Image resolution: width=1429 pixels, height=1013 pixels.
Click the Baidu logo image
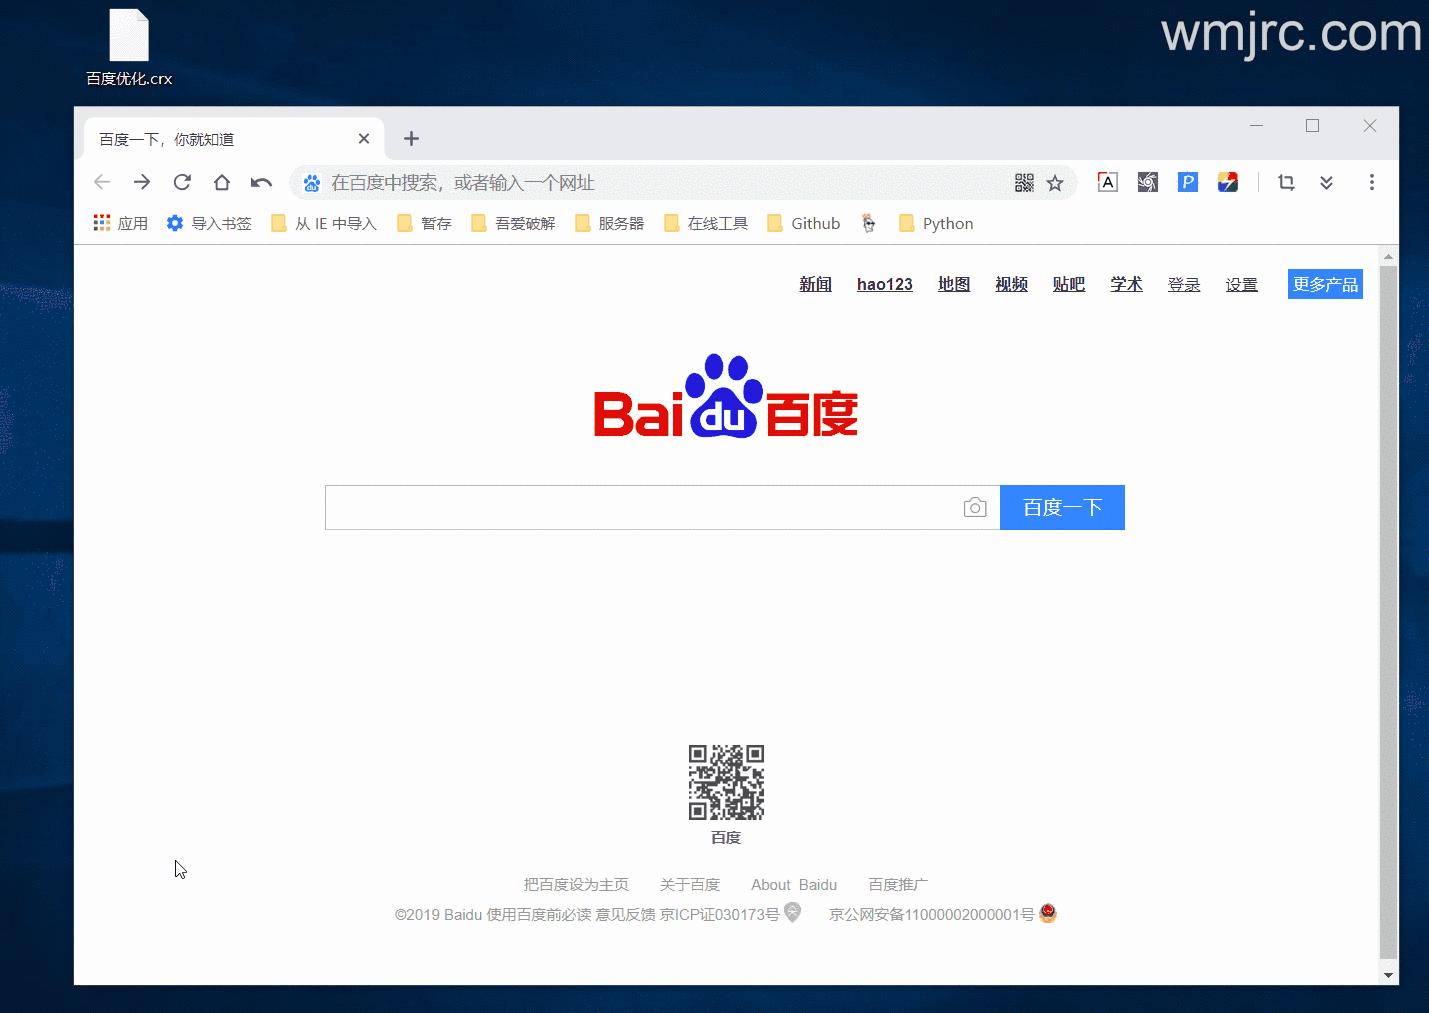[x=726, y=396]
